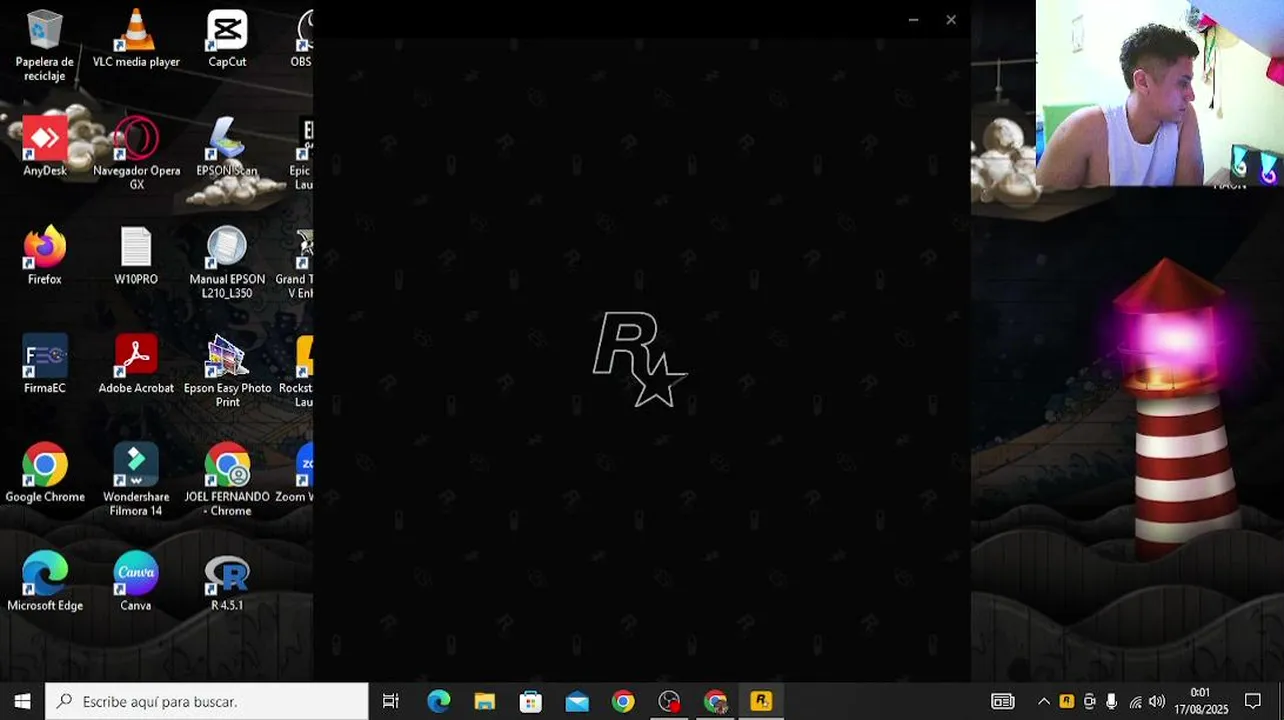Image resolution: width=1284 pixels, height=720 pixels.
Task: Close the Rockstar Games Launcher window
Action: click(x=951, y=19)
